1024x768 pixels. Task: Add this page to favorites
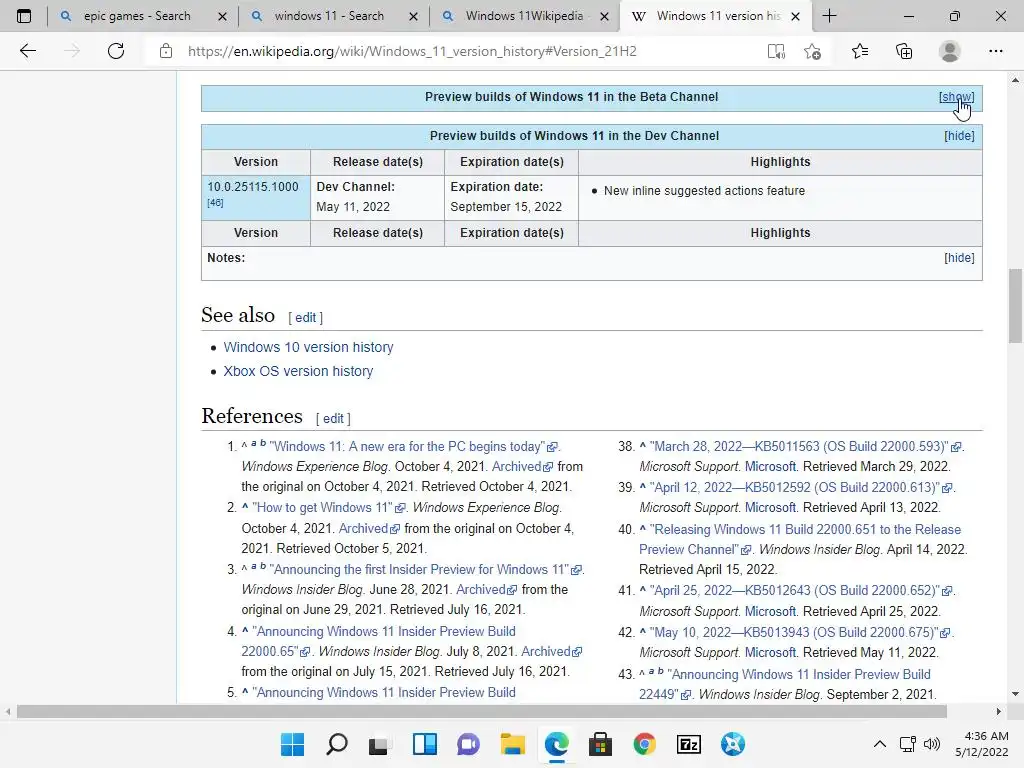coord(812,51)
